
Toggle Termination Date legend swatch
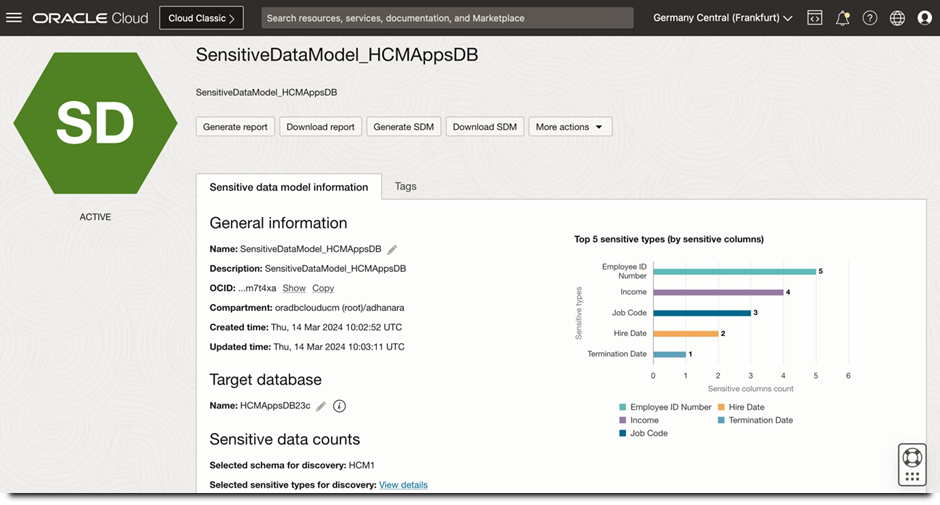[721, 420]
